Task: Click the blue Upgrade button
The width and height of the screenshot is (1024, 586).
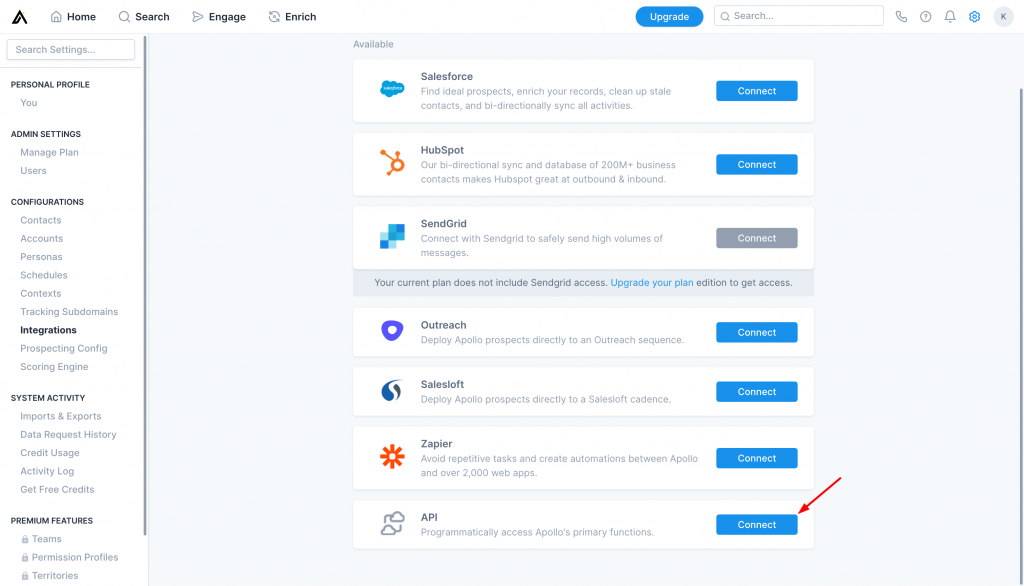Action: coord(669,16)
